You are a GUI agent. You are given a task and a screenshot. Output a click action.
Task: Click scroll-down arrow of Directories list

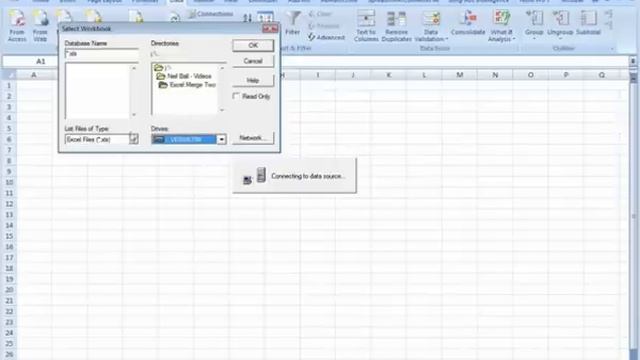222,110
